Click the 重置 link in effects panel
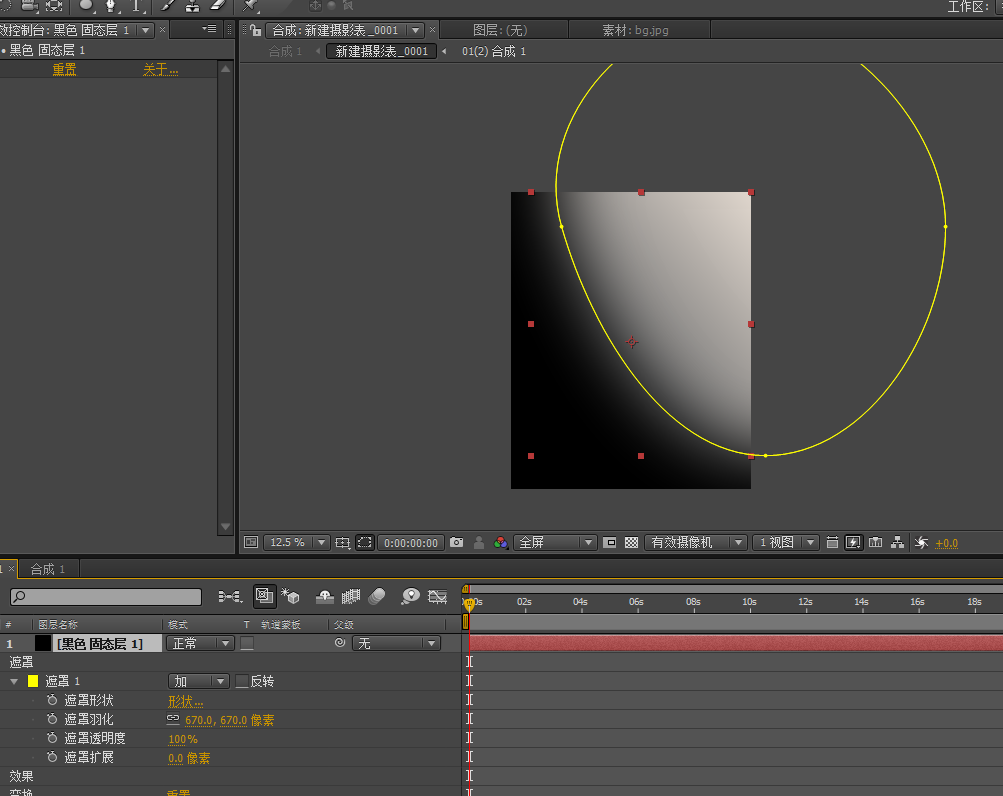The image size is (1003, 796). pos(64,70)
